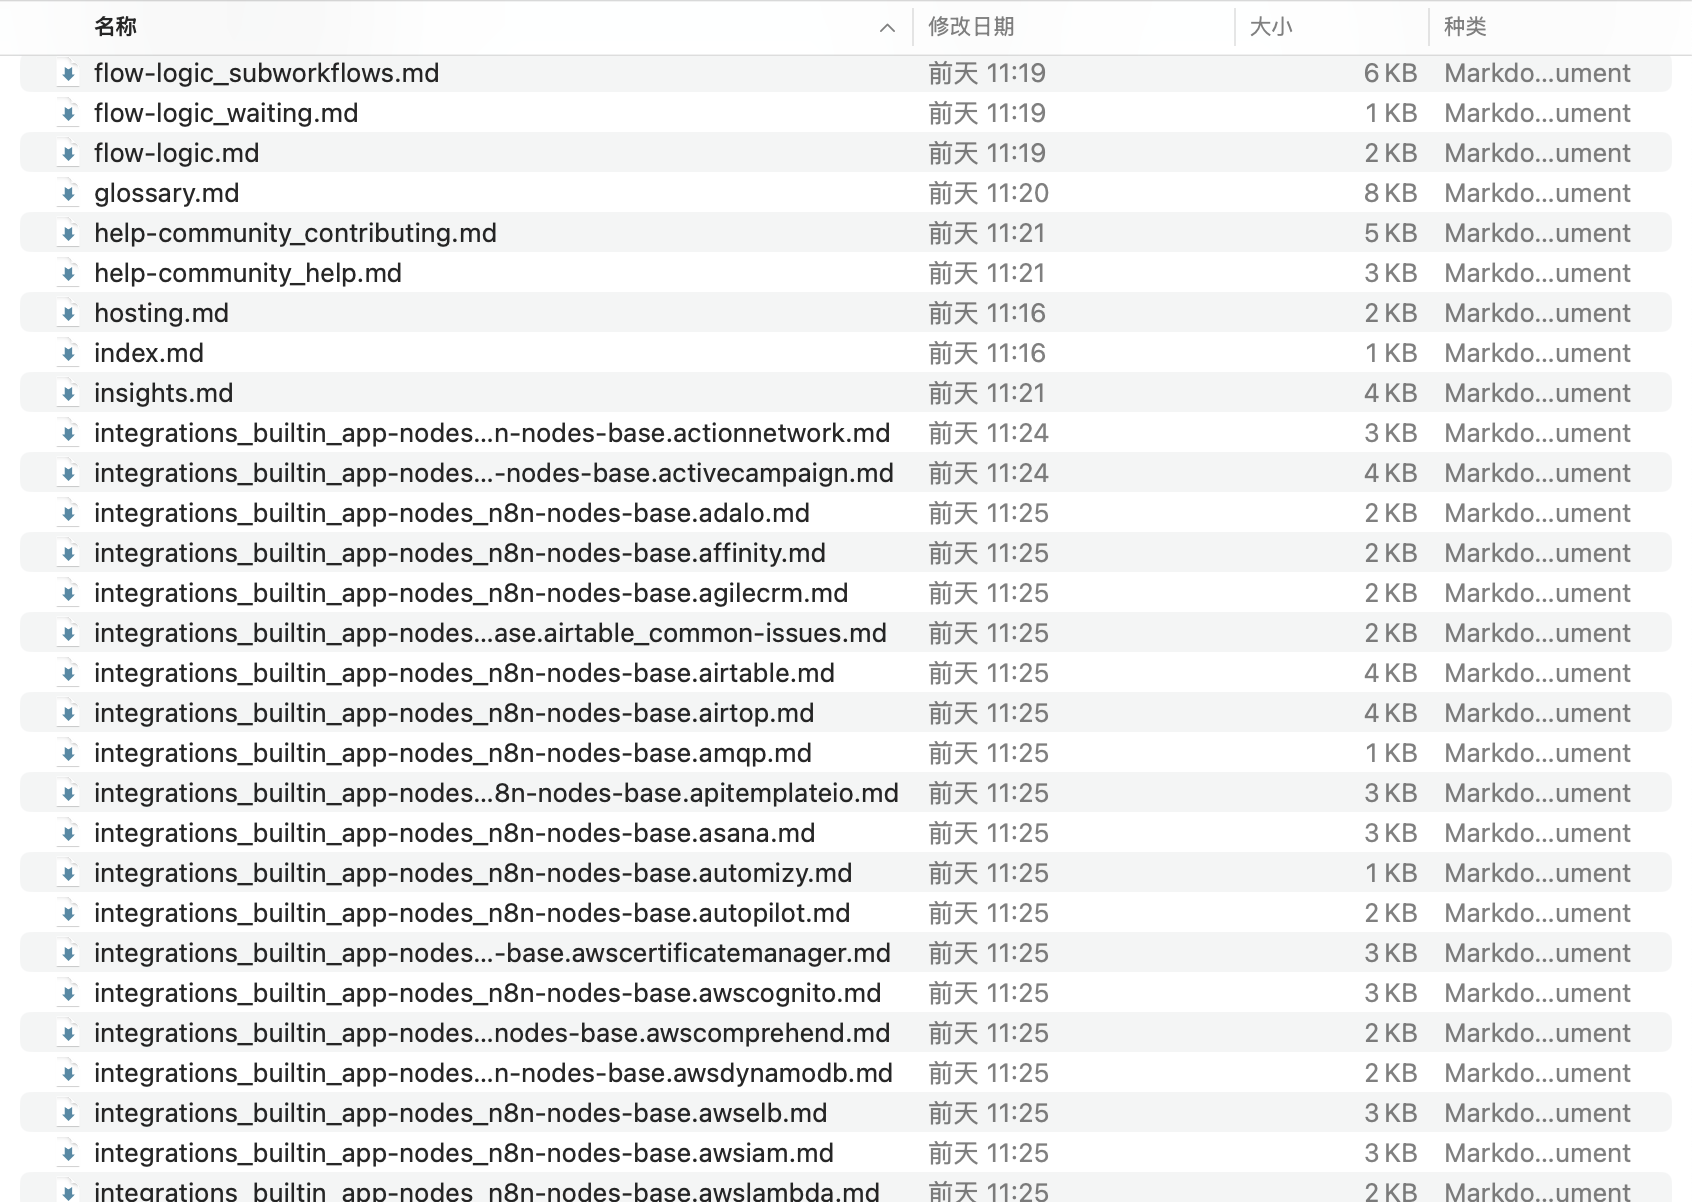Screen dimensions: 1692x1202
Task: Toggle sort order via the 名称 column arrow
Action: click(887, 28)
